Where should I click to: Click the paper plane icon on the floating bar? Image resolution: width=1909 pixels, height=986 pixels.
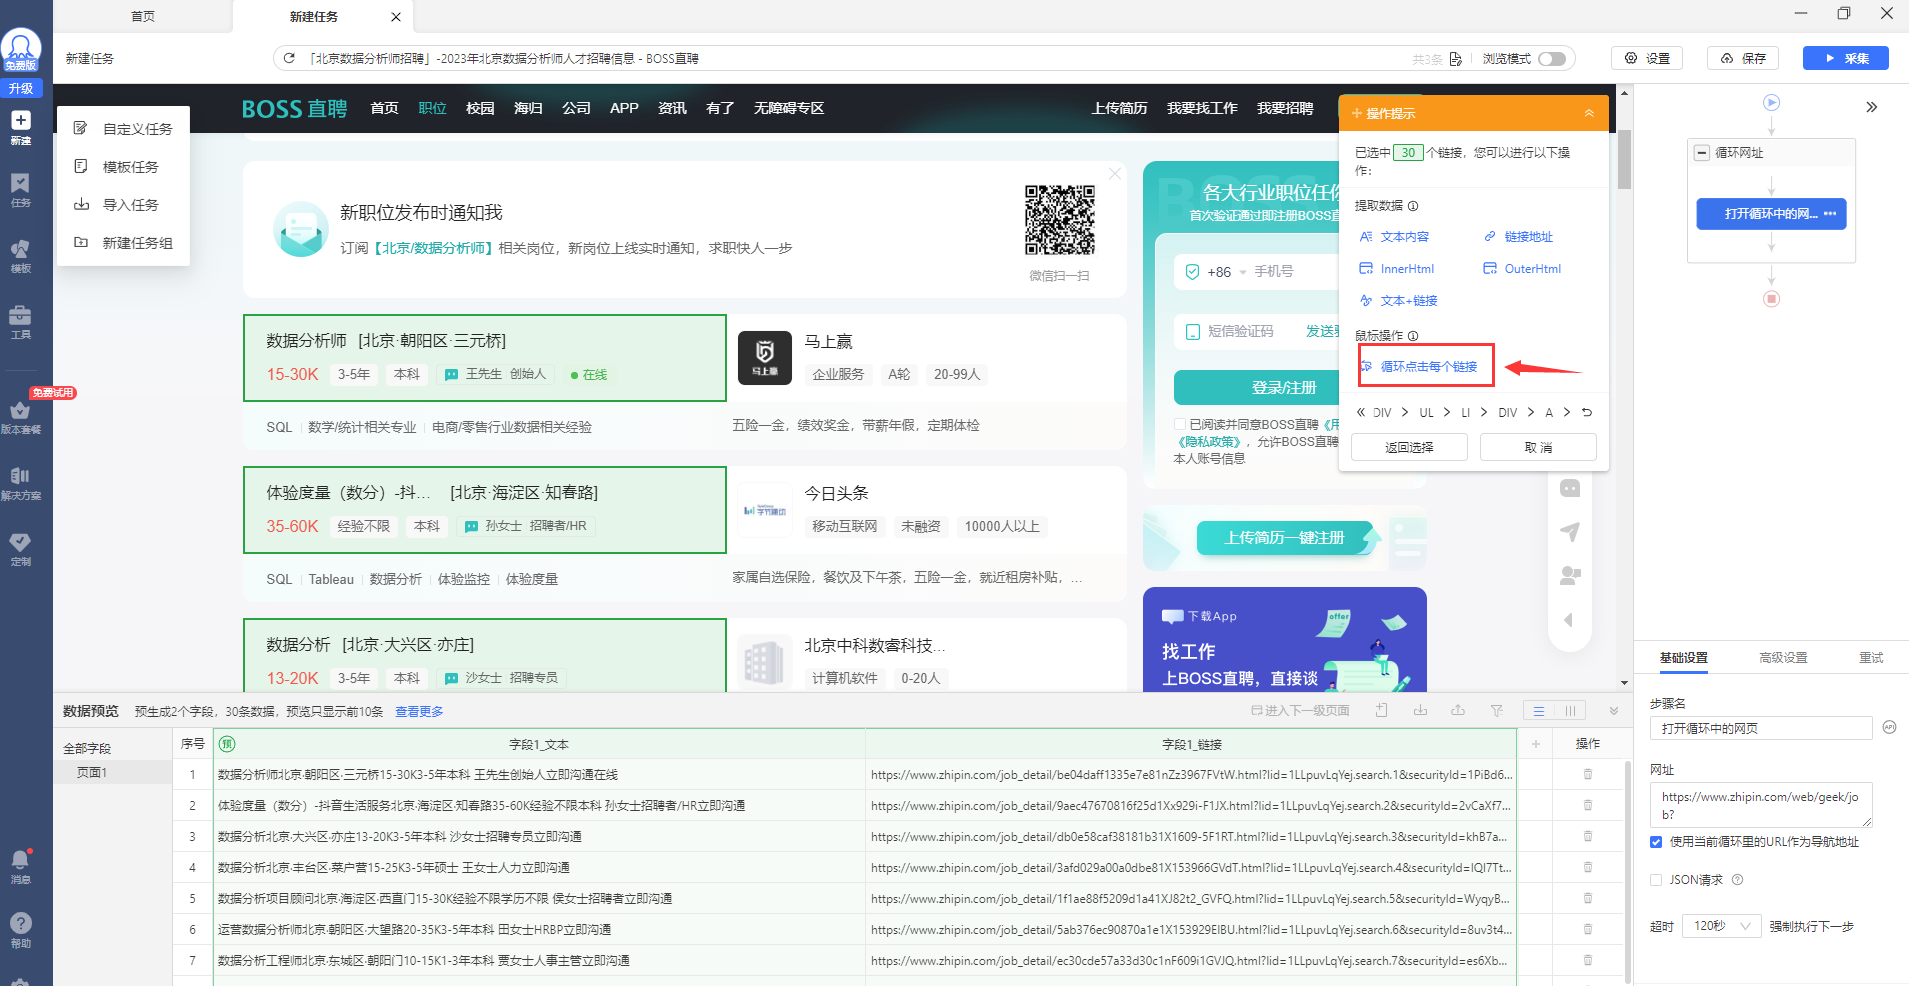(1570, 532)
